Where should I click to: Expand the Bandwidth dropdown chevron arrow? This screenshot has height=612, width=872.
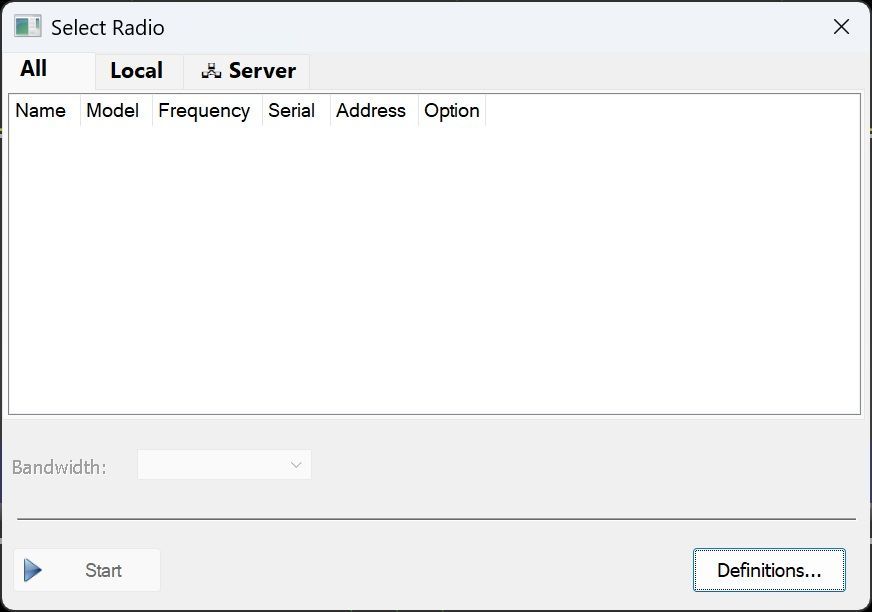point(296,465)
